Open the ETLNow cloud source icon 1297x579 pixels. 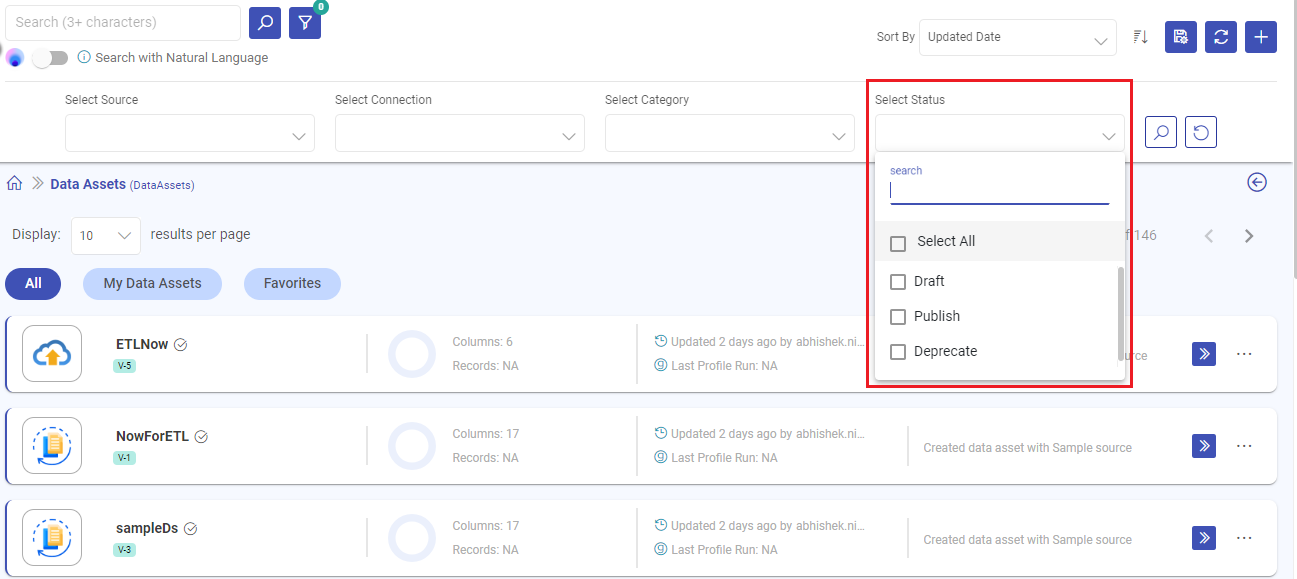pos(51,353)
